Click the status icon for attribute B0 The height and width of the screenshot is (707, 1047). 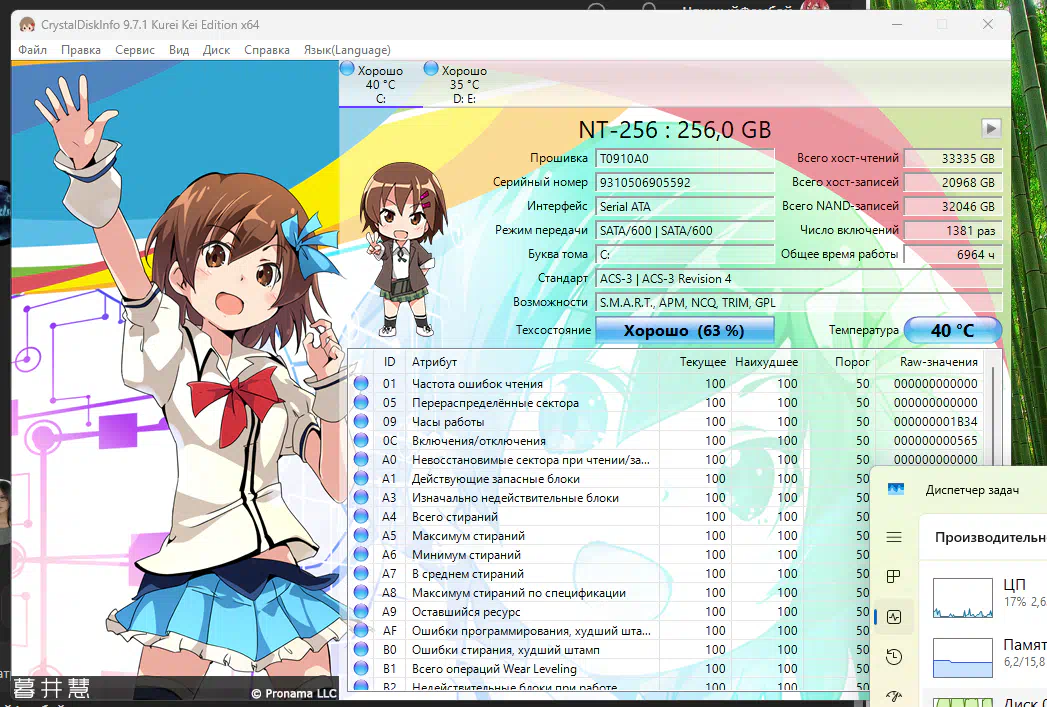[361, 650]
